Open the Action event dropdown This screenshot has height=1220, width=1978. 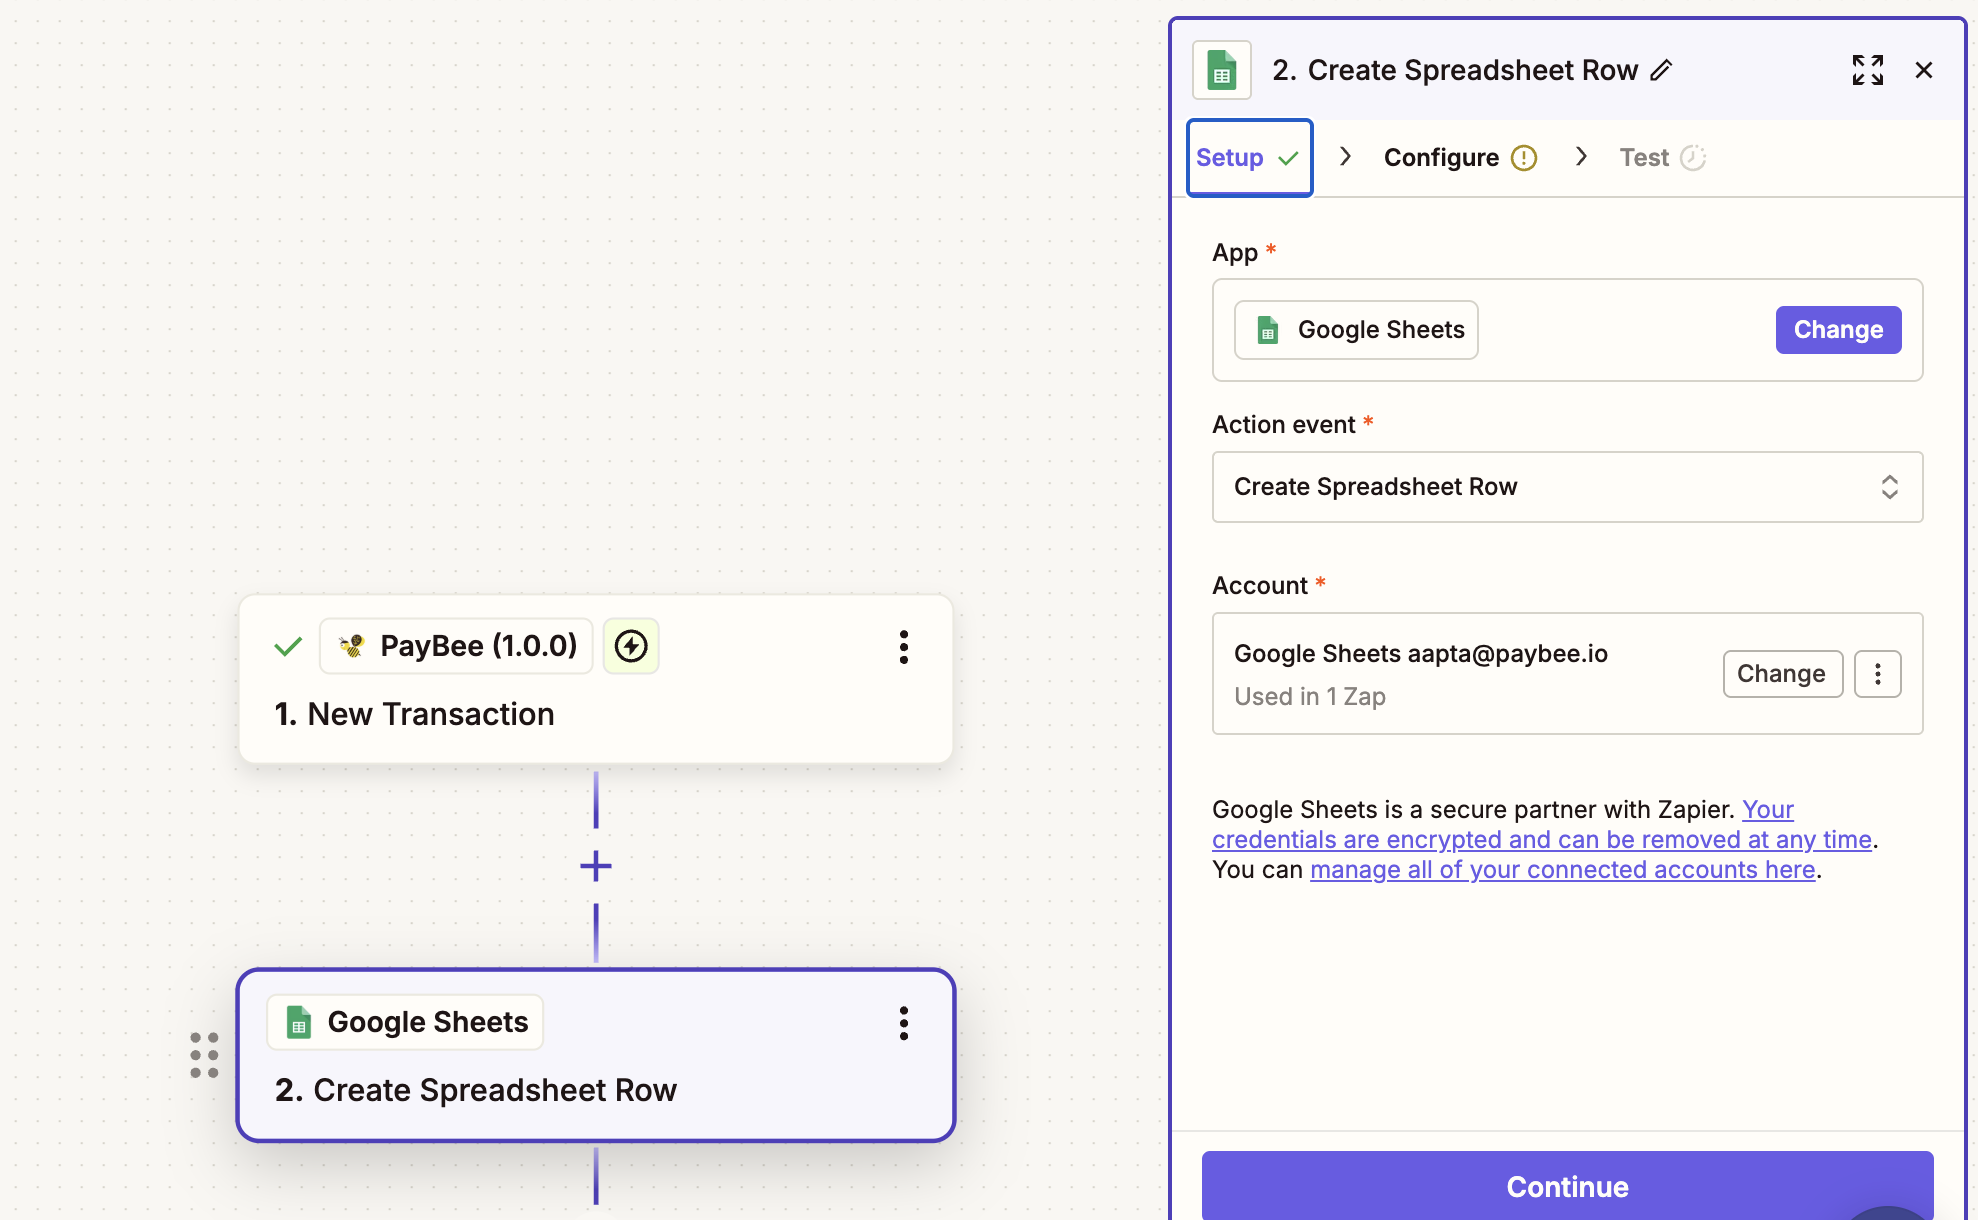(x=1567, y=487)
